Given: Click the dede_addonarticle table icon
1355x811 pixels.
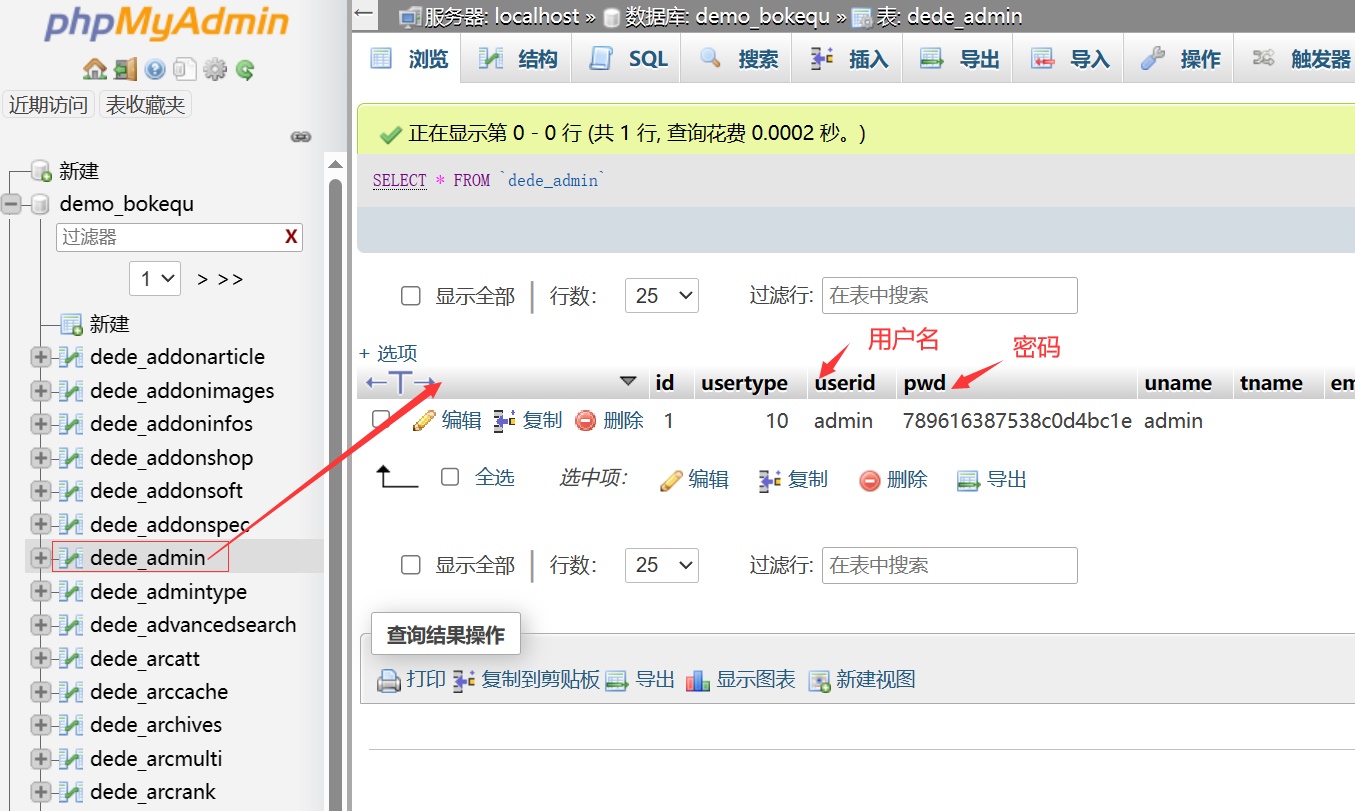Looking at the screenshot, I should coord(71,357).
